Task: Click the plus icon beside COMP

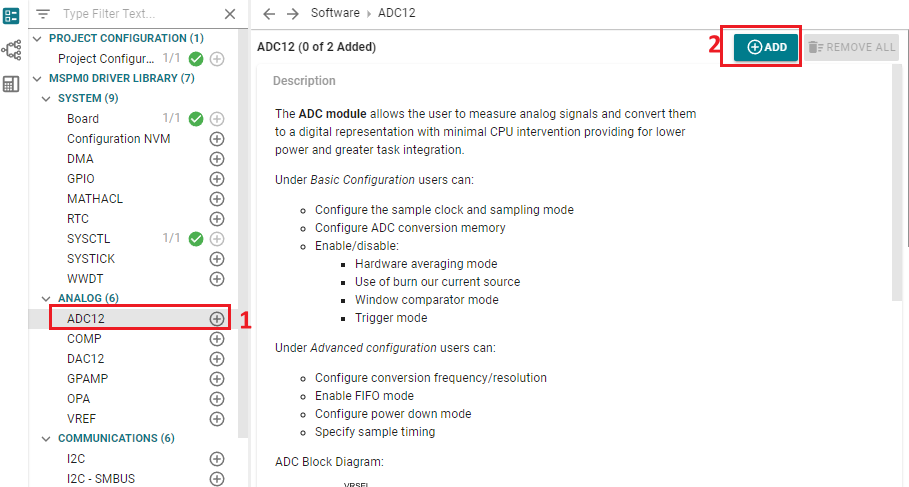Action: (217, 338)
